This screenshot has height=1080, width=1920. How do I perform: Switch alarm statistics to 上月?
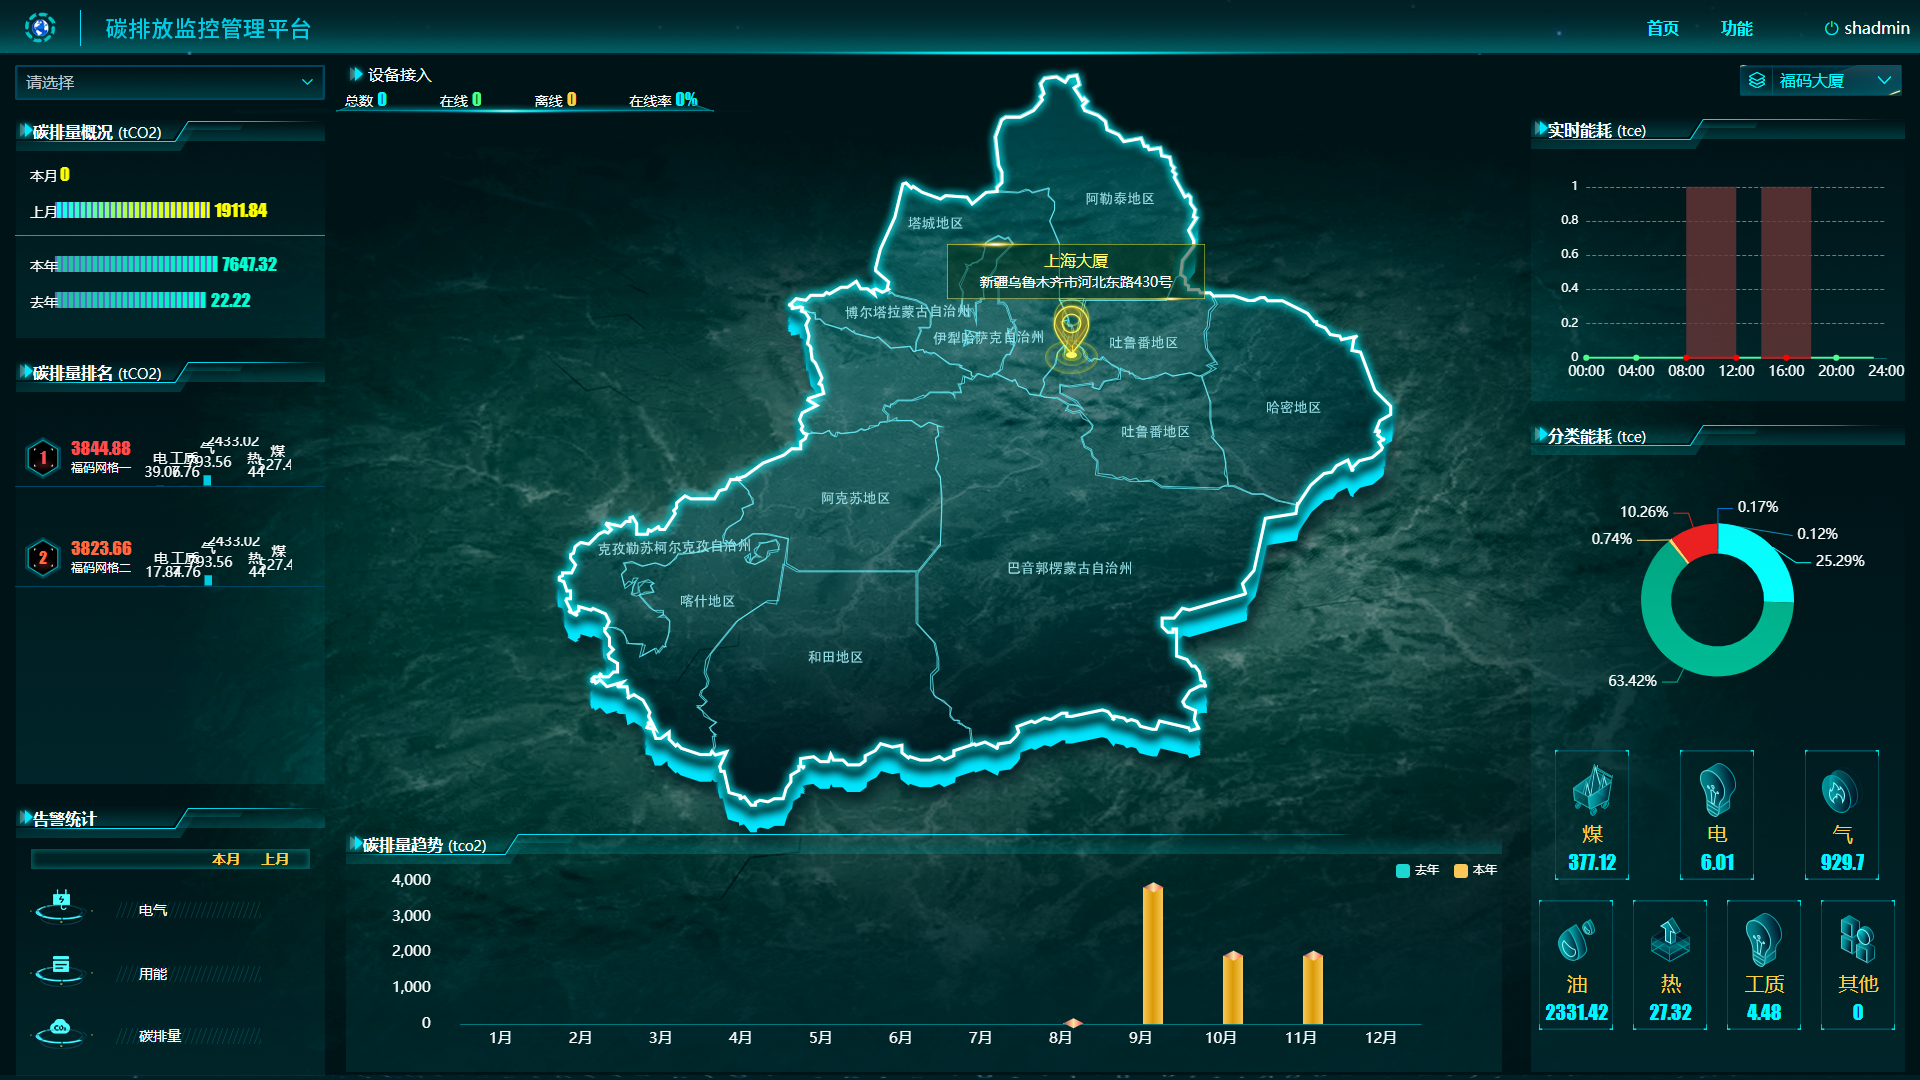click(275, 859)
